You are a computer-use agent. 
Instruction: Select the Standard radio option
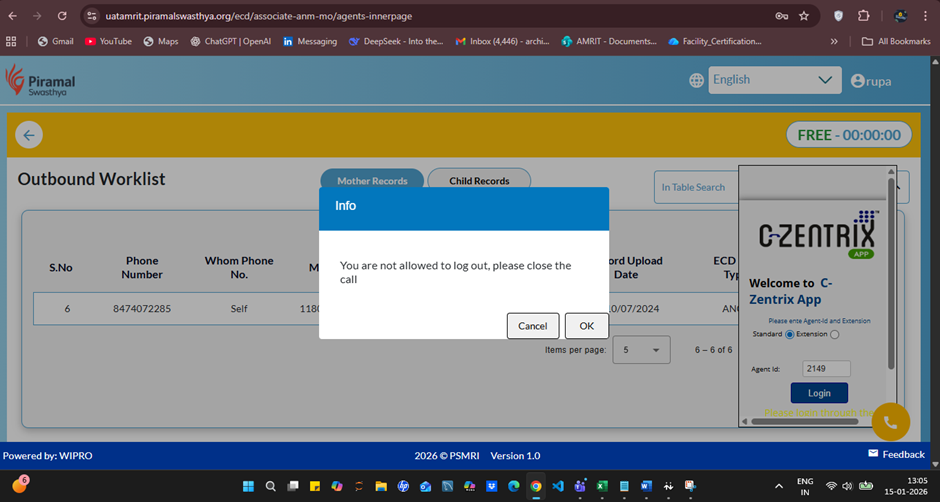790,334
